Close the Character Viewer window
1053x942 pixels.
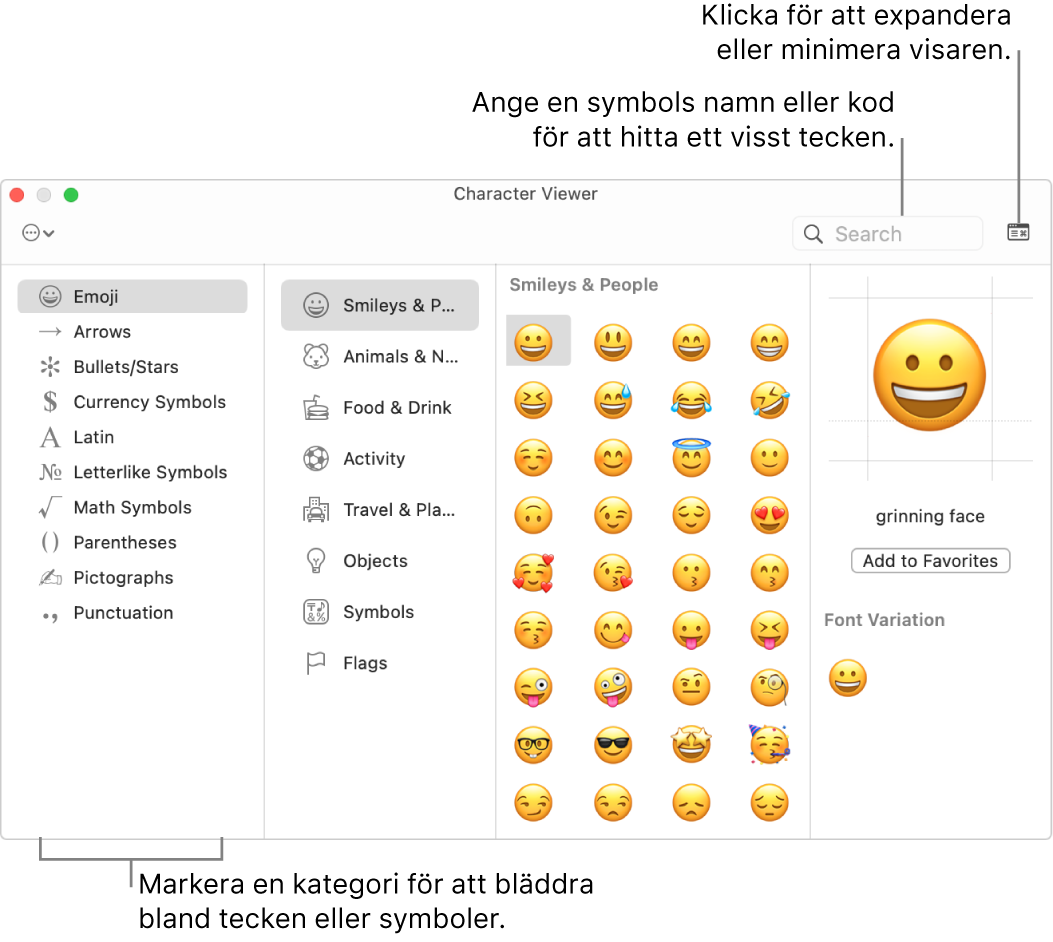coord(17,195)
